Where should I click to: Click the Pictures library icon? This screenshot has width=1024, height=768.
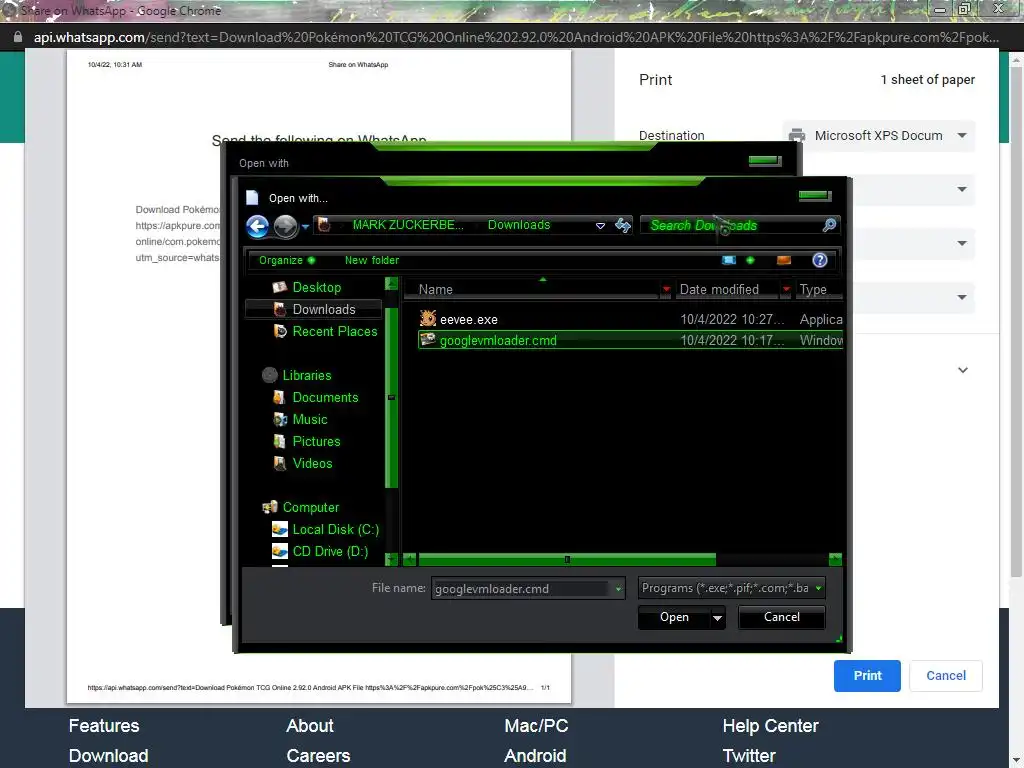[280, 441]
